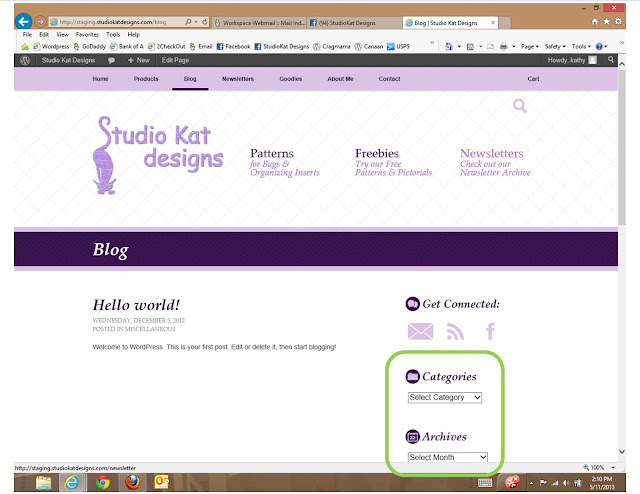Open the Freebies header link

(393, 163)
